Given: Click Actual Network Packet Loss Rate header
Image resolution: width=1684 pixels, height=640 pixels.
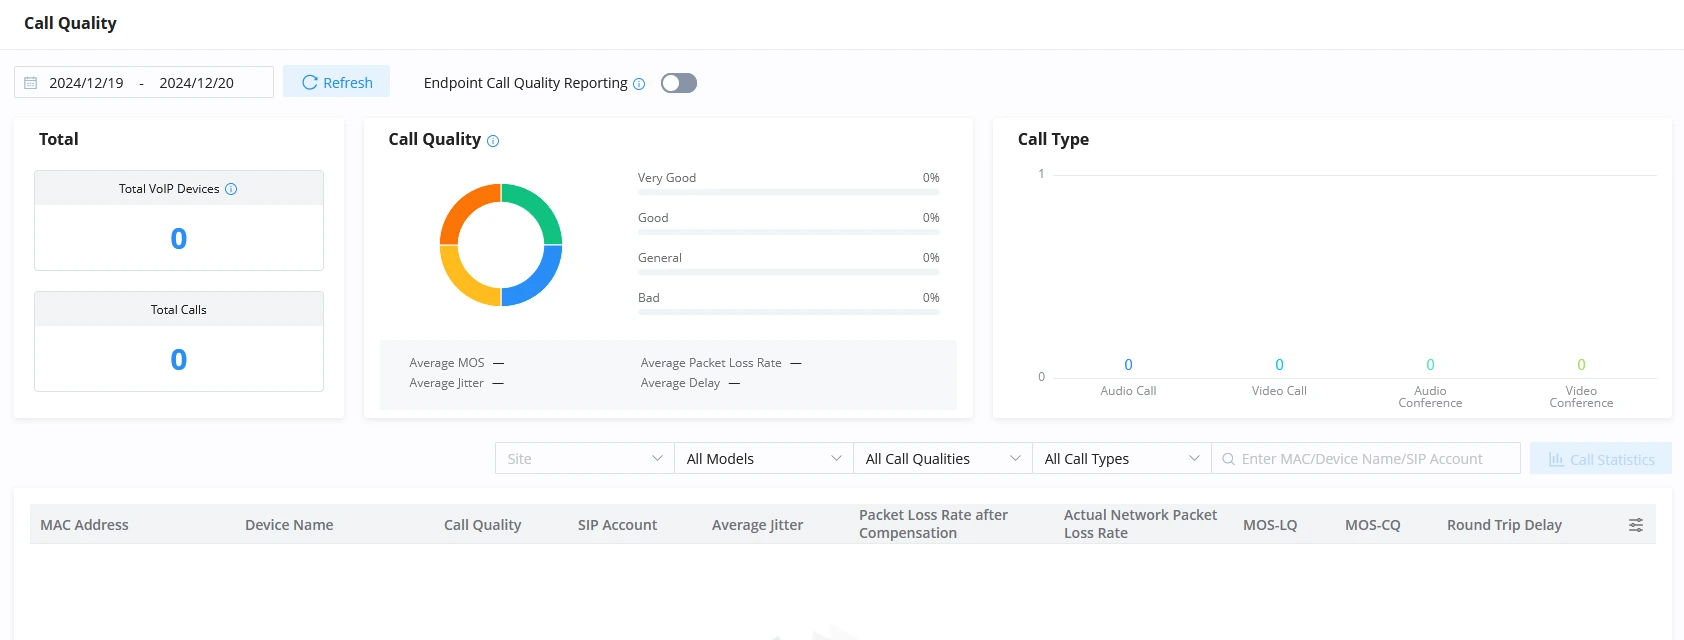Looking at the screenshot, I should pos(1140,524).
